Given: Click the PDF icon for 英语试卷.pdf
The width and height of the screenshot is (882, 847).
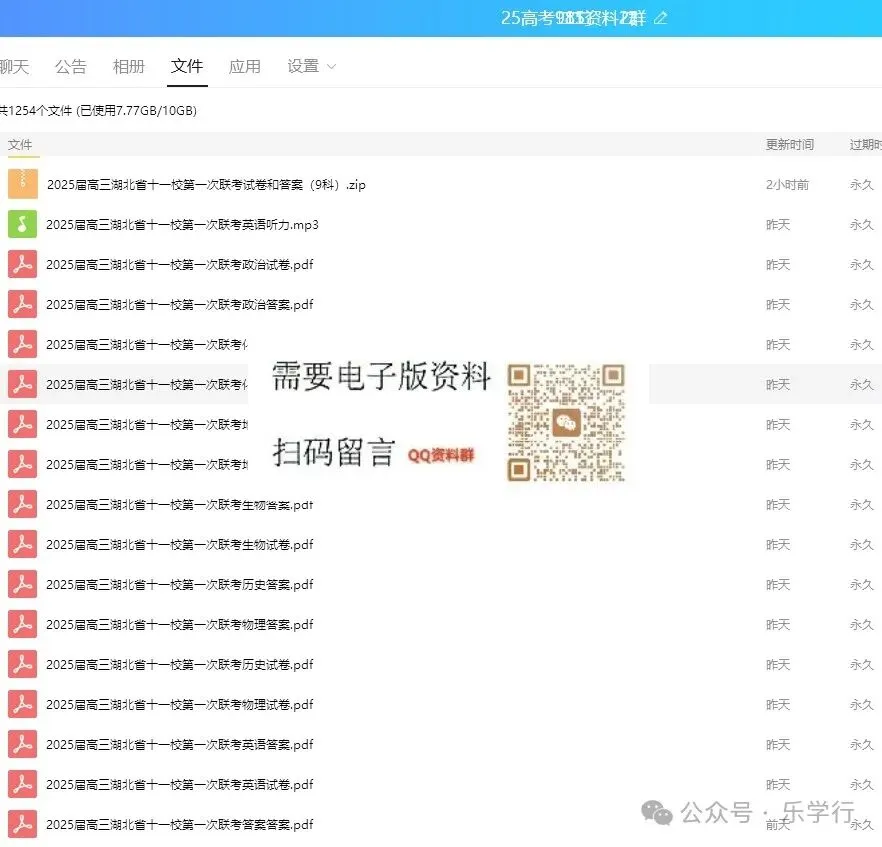Looking at the screenshot, I should (x=22, y=783).
